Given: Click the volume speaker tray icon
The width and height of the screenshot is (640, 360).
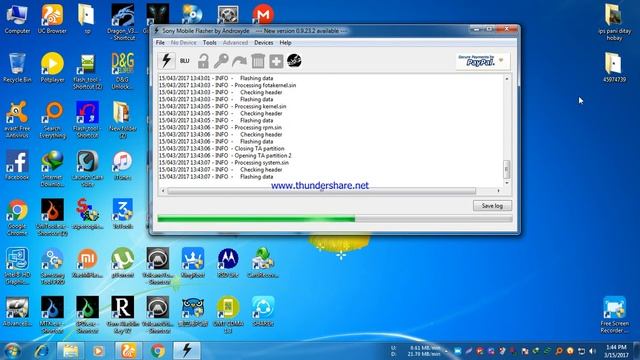Looking at the screenshot, I should (592, 351).
